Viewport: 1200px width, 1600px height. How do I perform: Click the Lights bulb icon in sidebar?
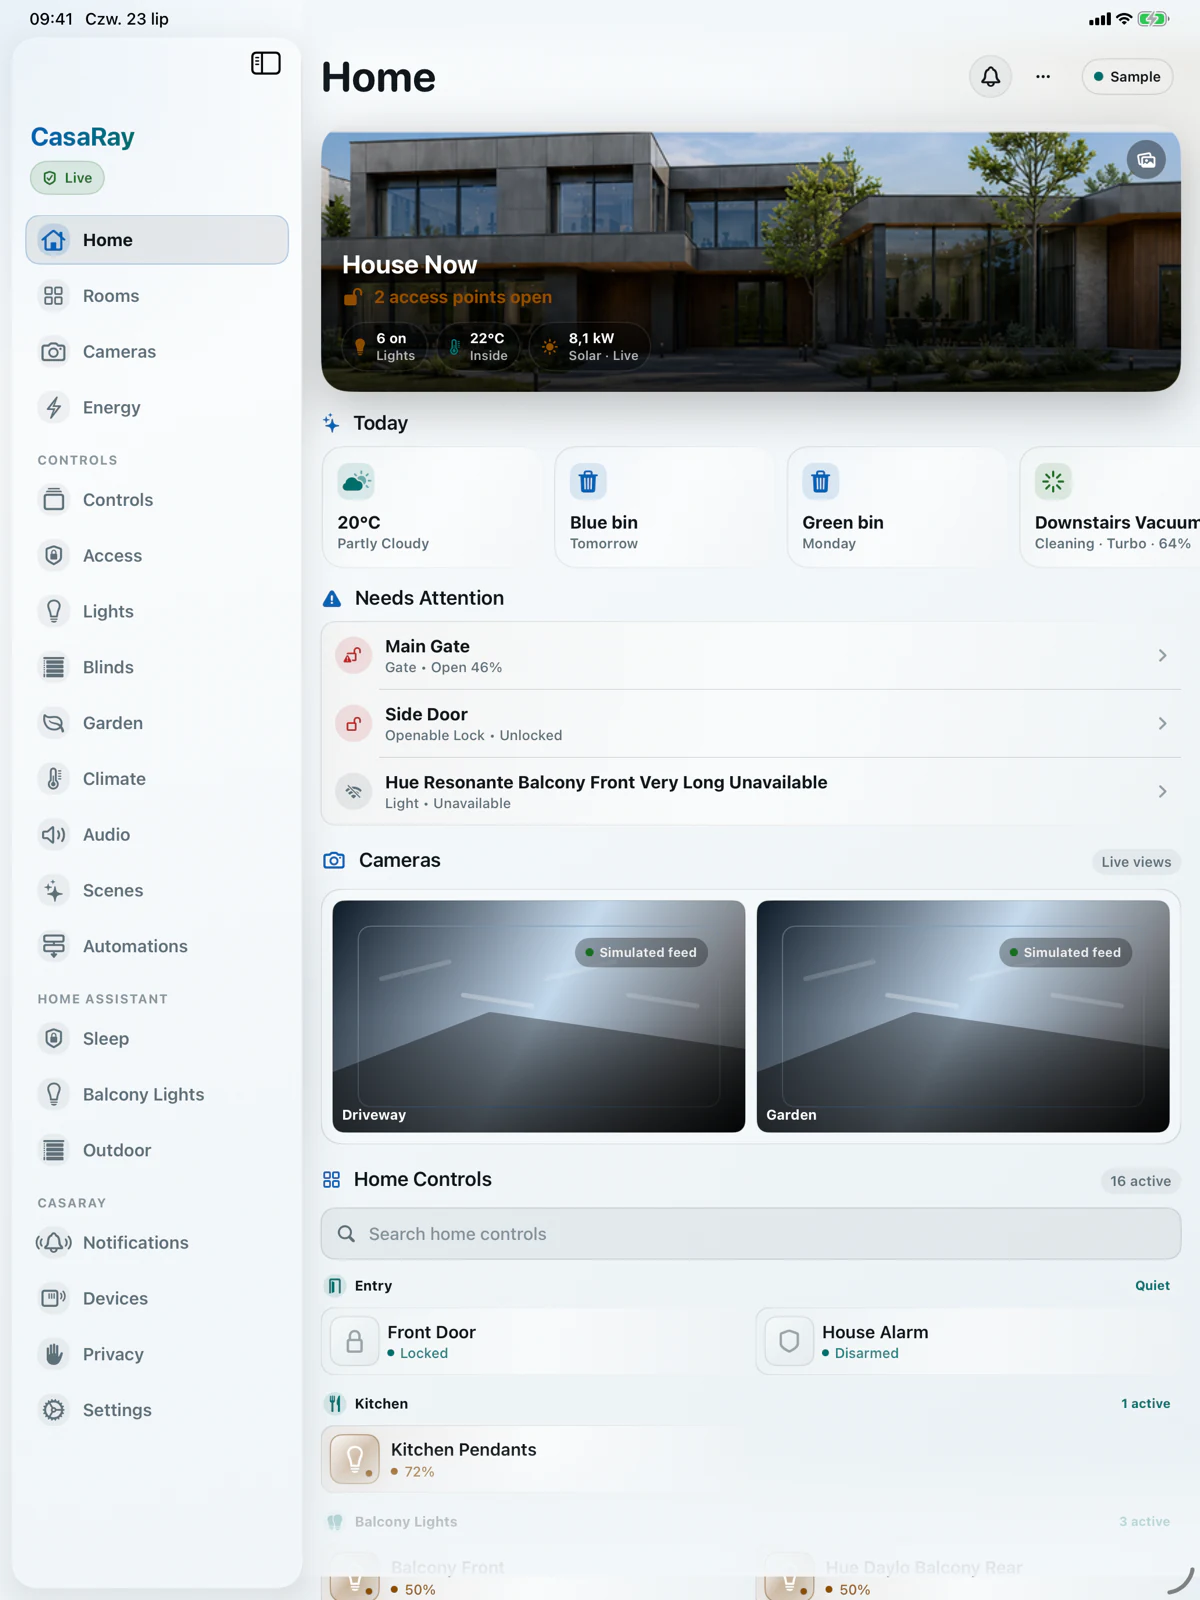click(x=54, y=612)
